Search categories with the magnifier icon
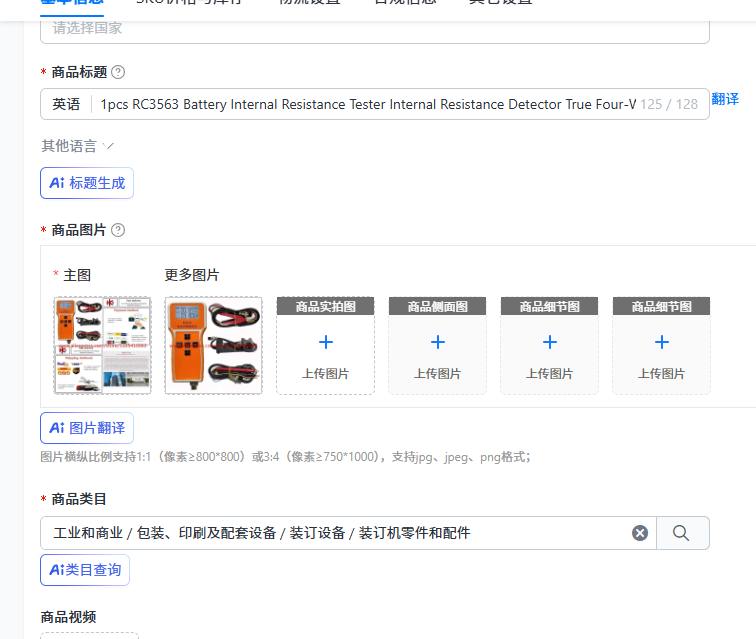Viewport: 756px width, 639px height. click(x=682, y=533)
